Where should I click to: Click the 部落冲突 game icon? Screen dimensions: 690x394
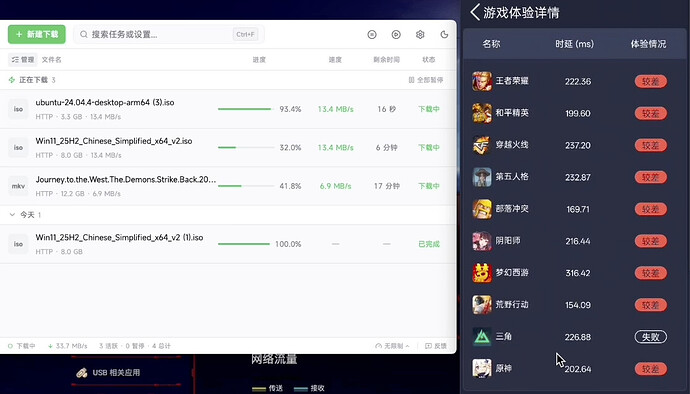click(x=482, y=209)
